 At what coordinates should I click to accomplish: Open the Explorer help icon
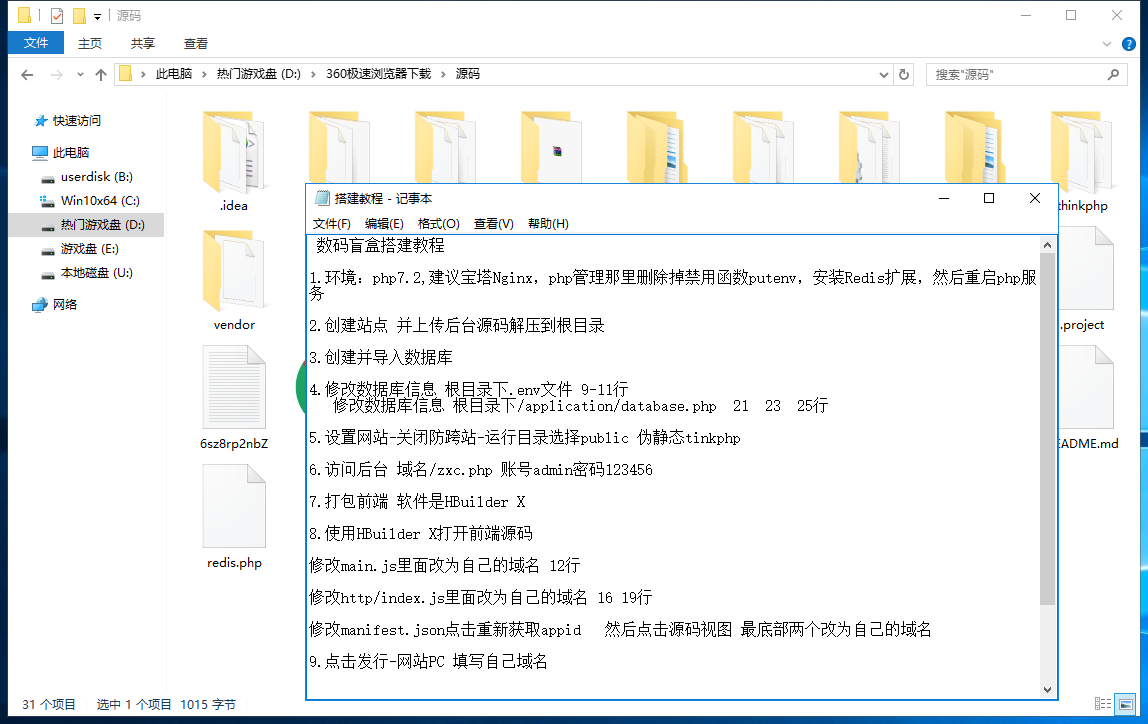1129,44
